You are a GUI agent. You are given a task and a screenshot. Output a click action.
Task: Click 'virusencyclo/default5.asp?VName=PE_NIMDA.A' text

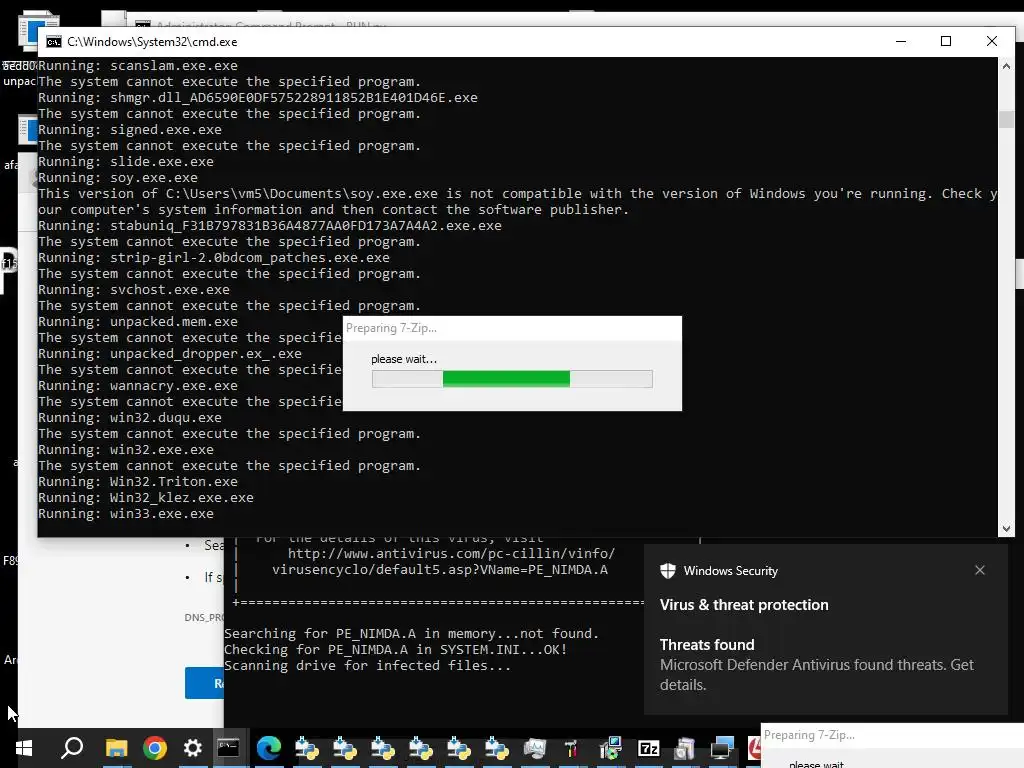click(x=440, y=569)
